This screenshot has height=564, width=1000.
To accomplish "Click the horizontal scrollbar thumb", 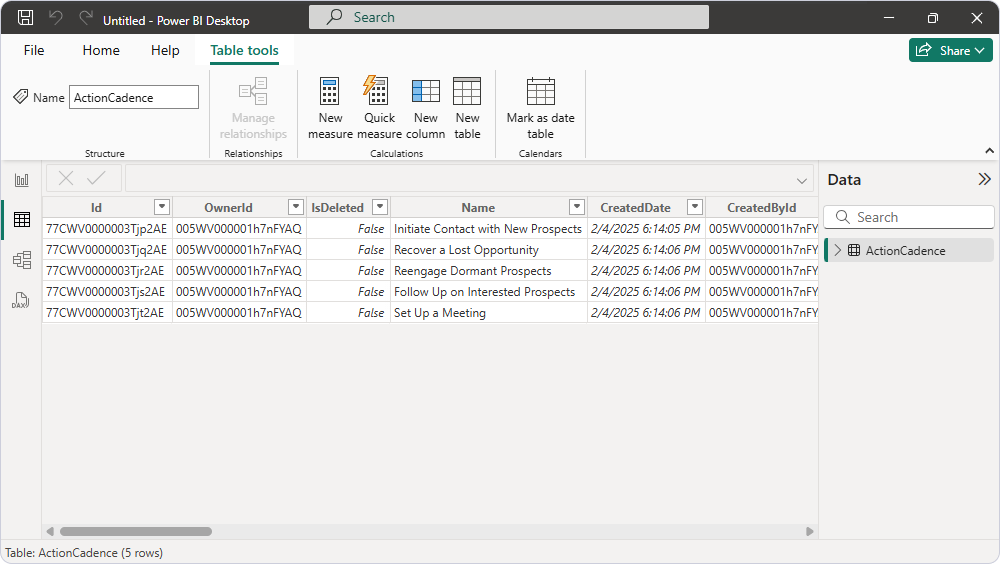I will [136, 531].
